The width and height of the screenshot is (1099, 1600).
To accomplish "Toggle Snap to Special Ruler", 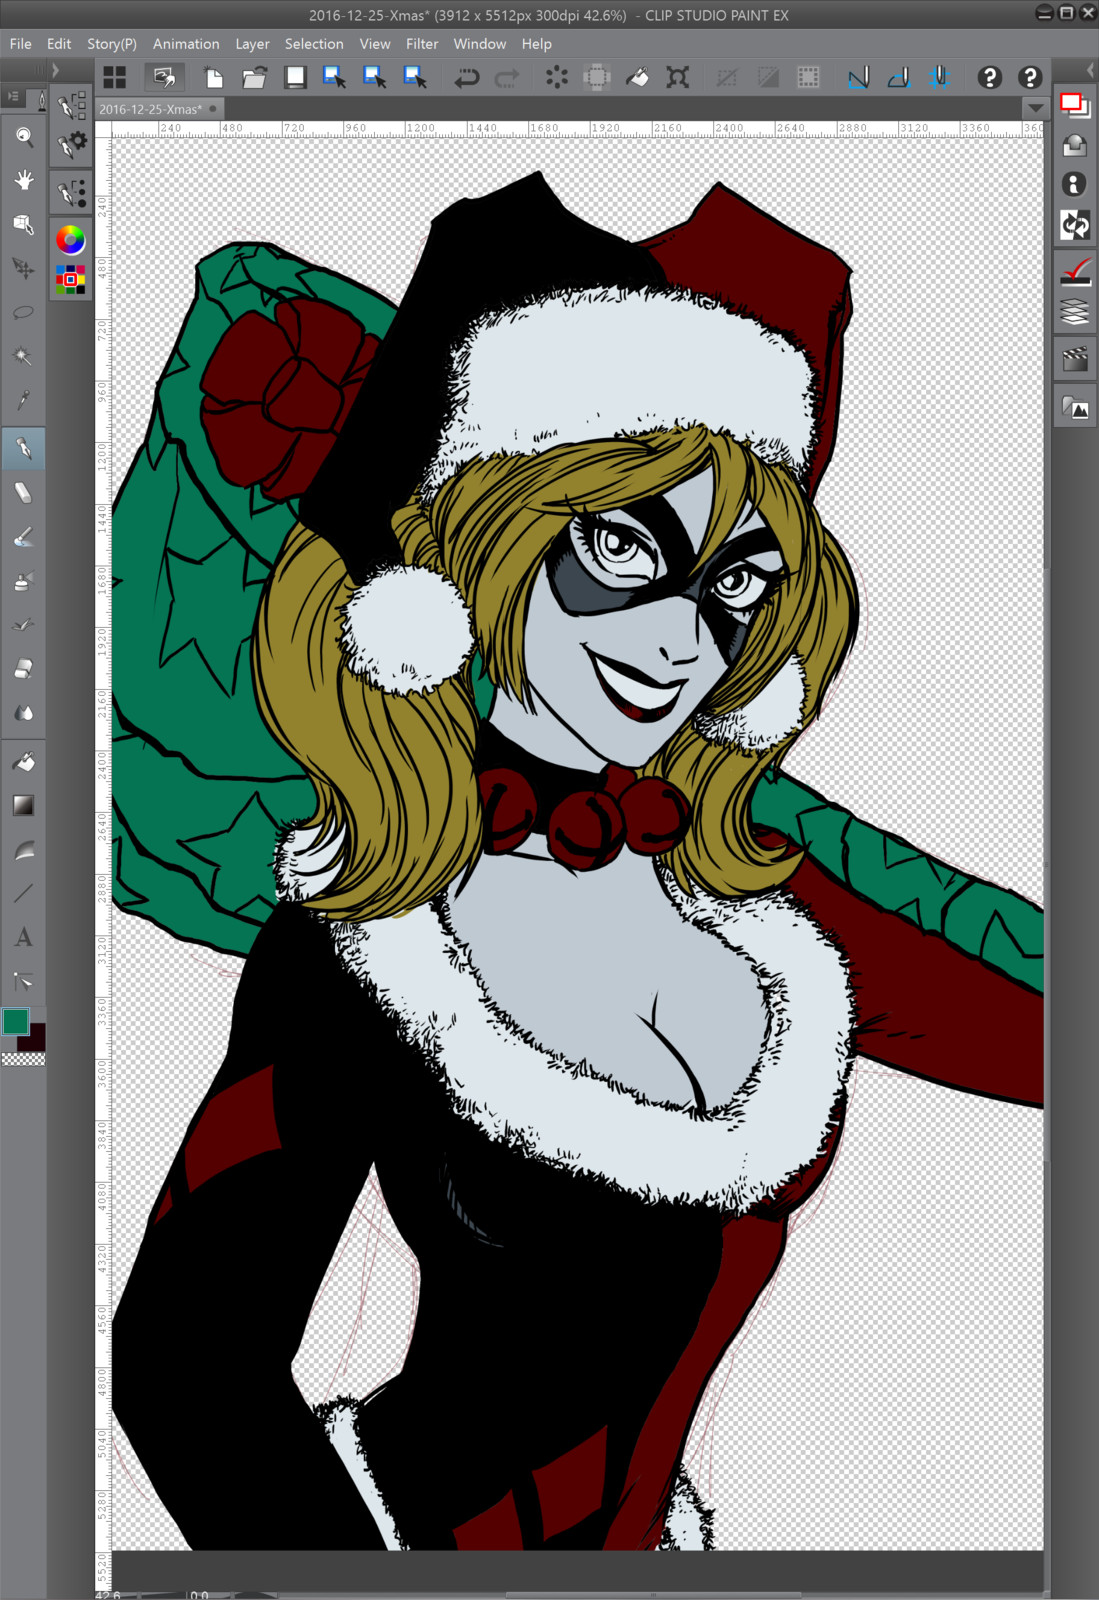I will [x=899, y=77].
